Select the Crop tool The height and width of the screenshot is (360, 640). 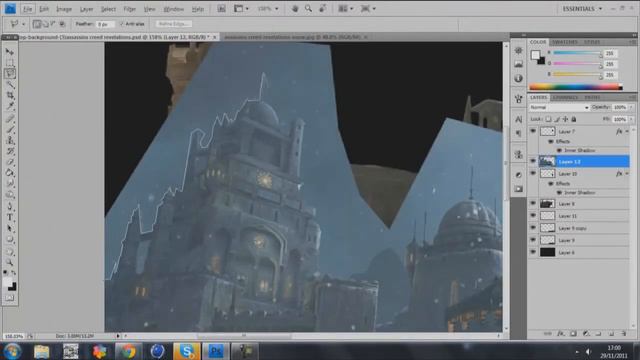10,96
